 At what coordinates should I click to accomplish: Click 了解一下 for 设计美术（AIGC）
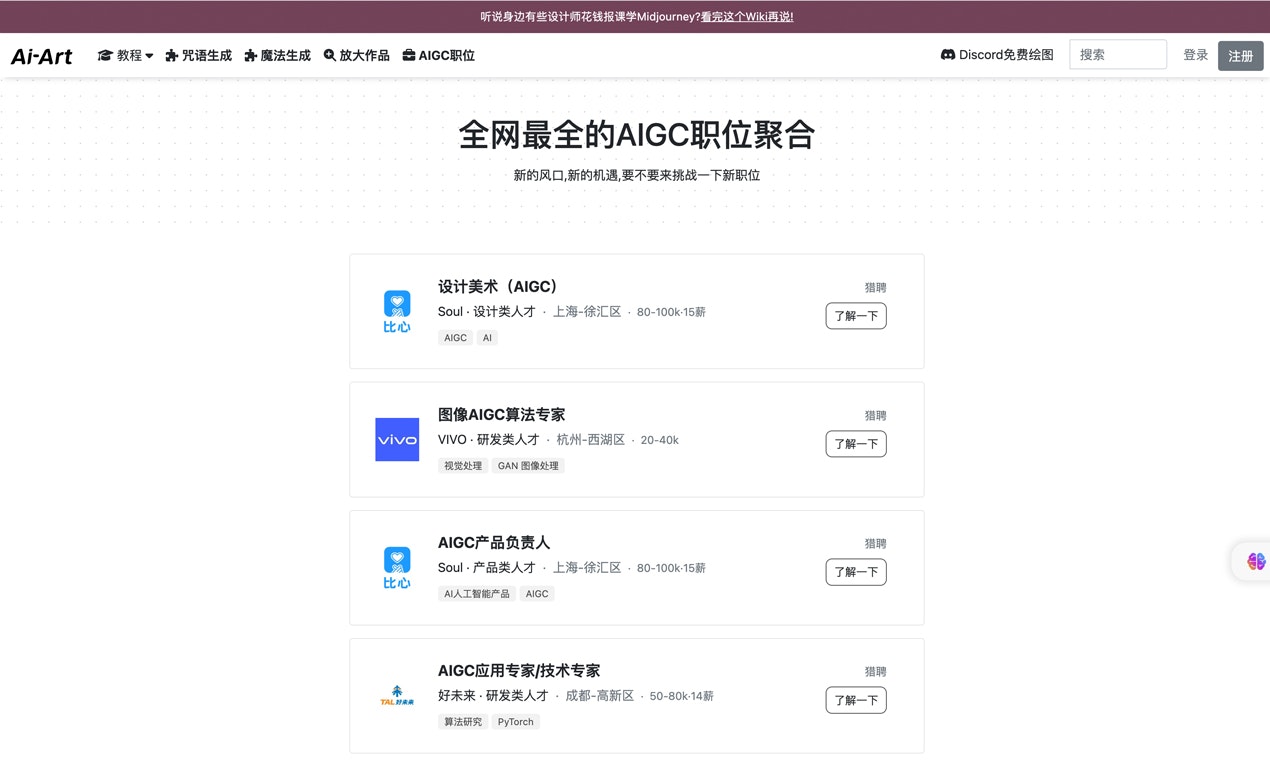pyautogui.click(x=856, y=316)
